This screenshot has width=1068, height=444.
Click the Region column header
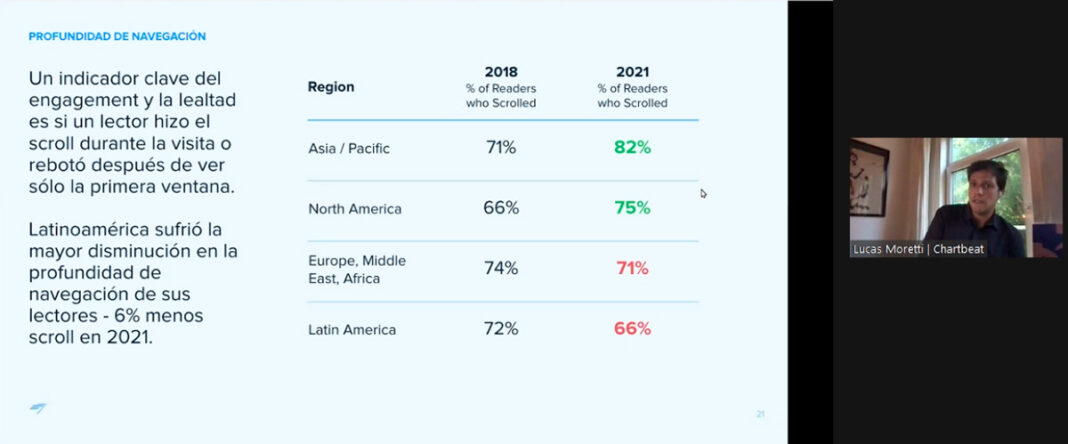[x=331, y=87]
